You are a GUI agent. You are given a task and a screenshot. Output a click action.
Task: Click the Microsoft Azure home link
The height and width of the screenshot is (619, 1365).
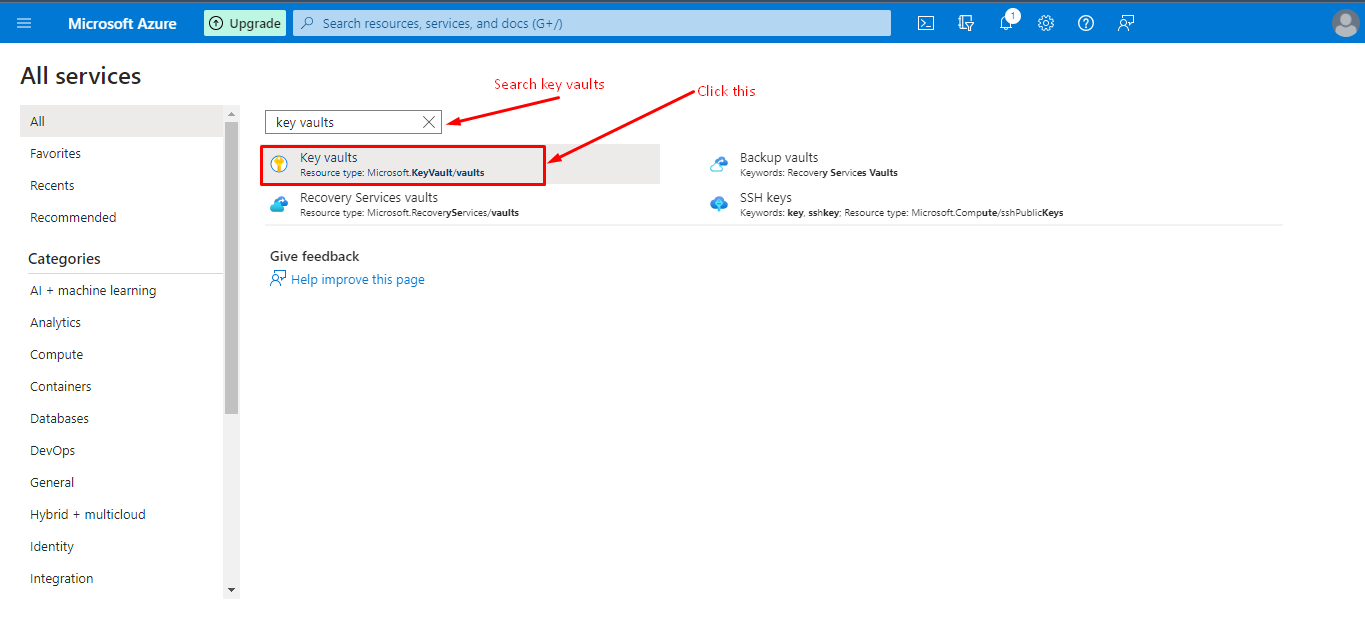(x=124, y=23)
